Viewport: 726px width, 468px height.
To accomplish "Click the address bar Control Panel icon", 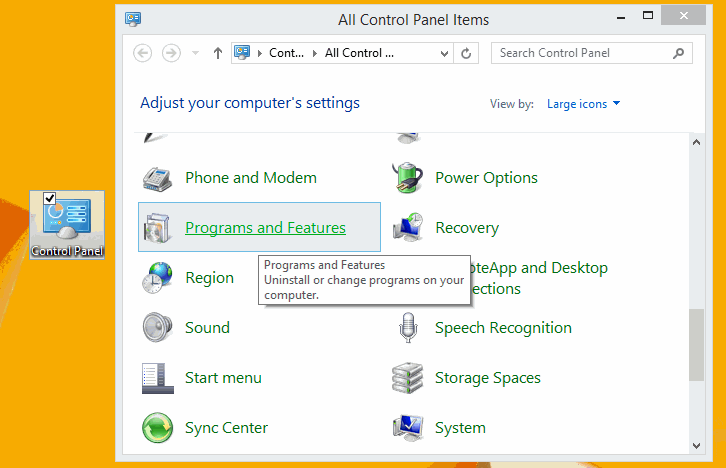I will [x=242, y=52].
